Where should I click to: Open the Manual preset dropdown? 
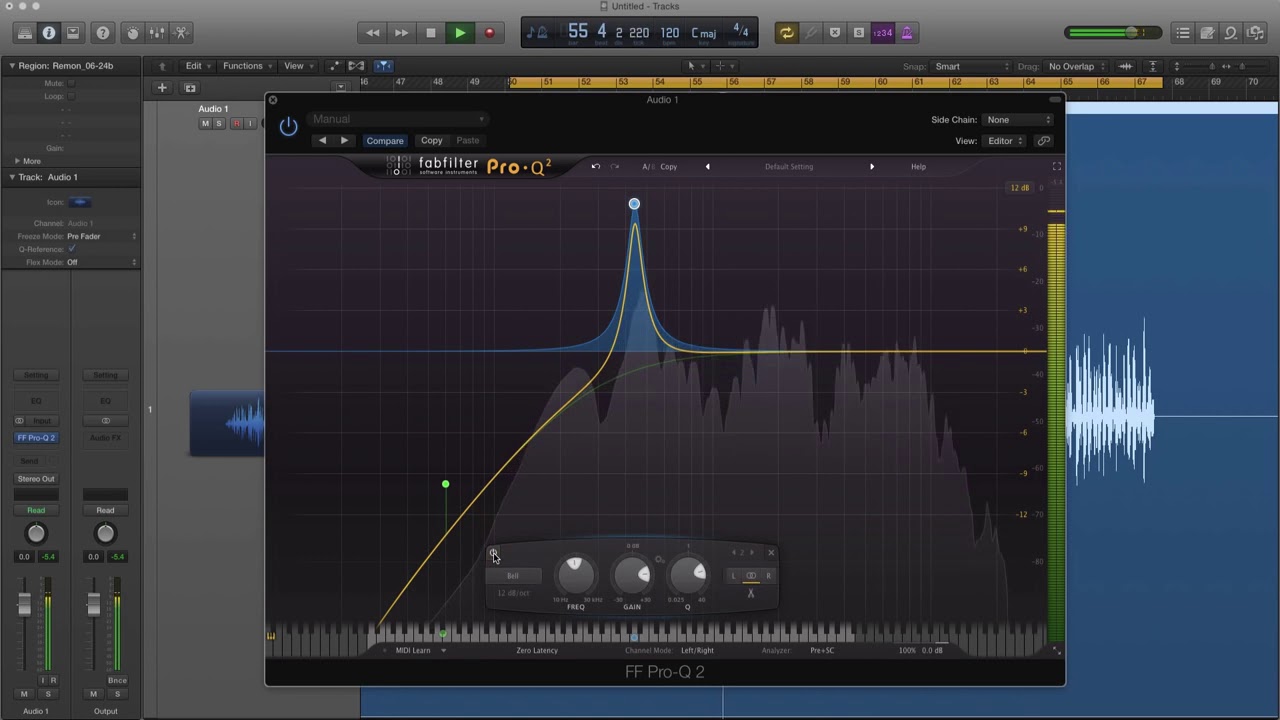click(x=399, y=119)
